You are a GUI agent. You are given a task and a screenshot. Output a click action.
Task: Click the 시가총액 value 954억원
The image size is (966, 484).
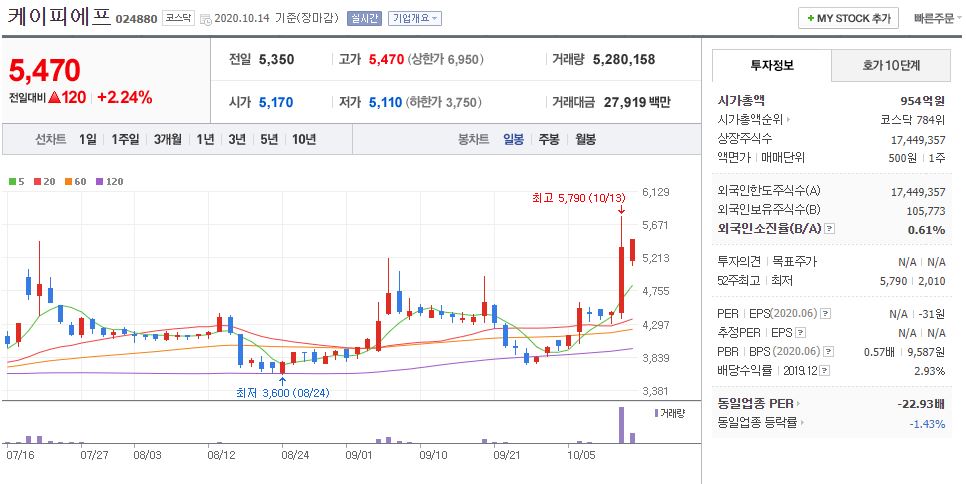pyautogui.click(x=922, y=101)
